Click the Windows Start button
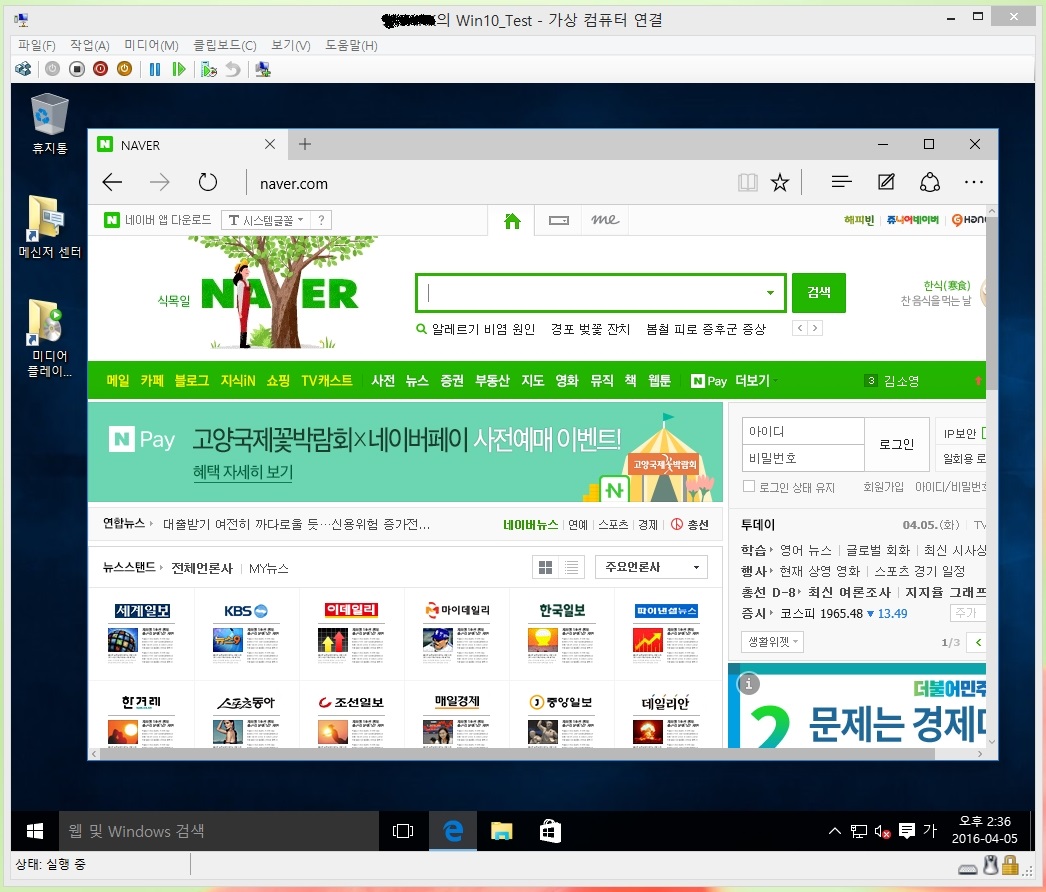Viewport: 1046px width, 892px height. pyautogui.click(x=35, y=831)
